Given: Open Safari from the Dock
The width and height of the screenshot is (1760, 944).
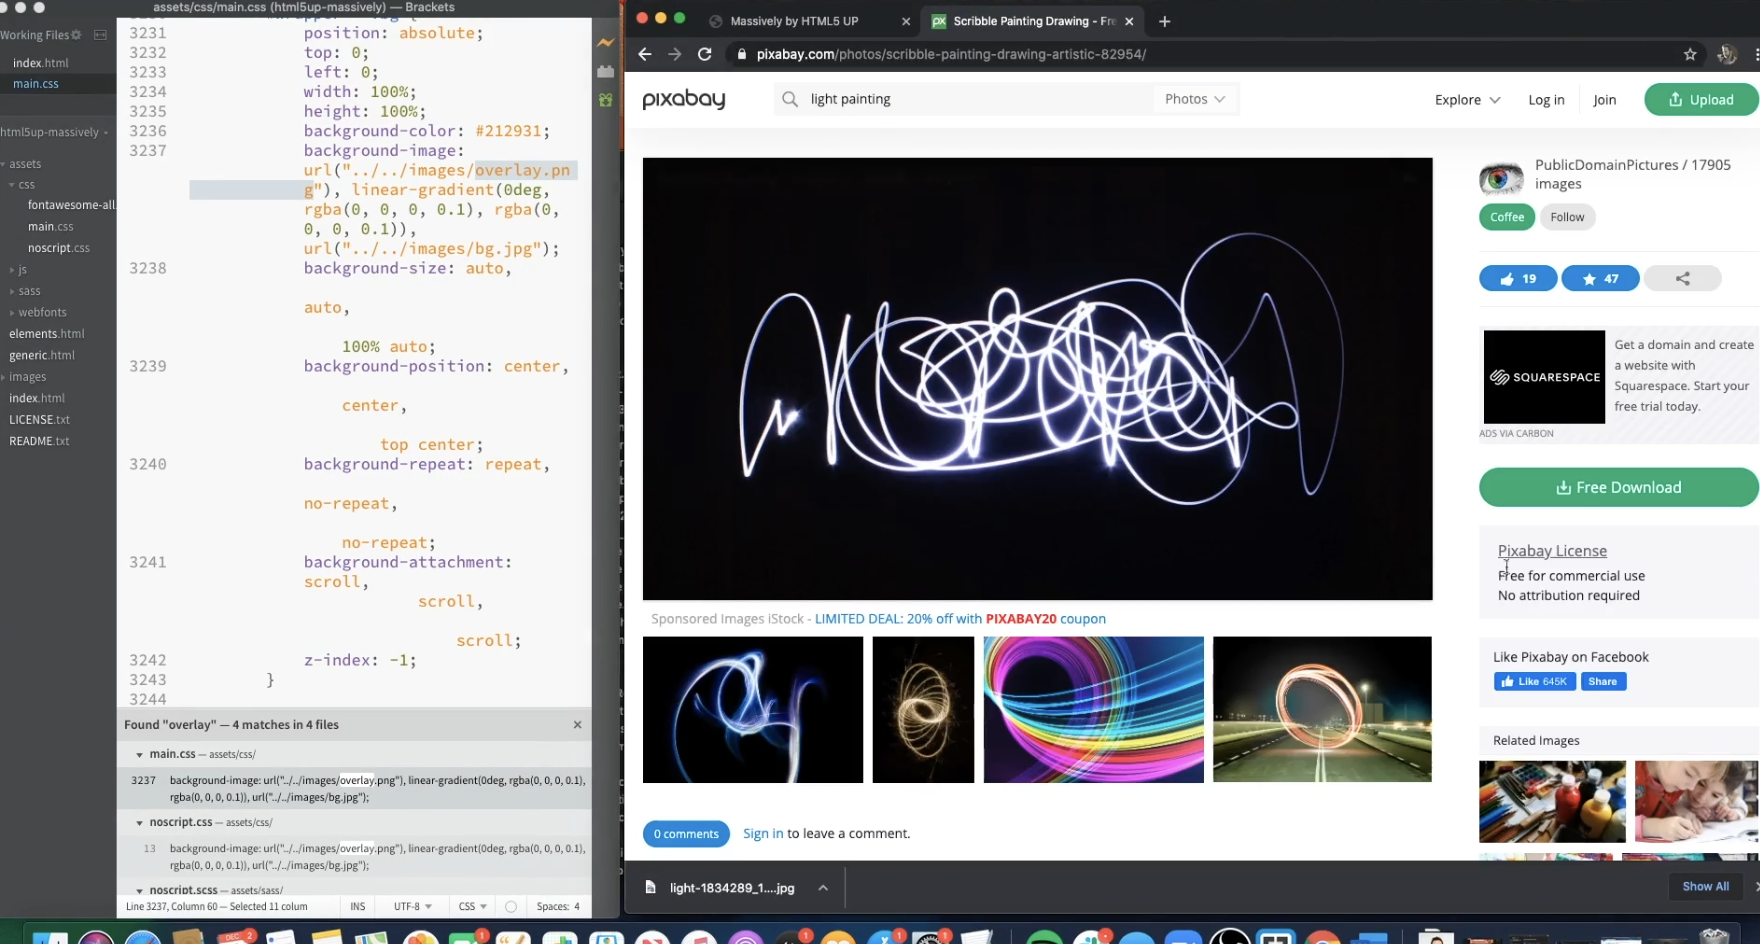Looking at the screenshot, I should coord(143,938).
